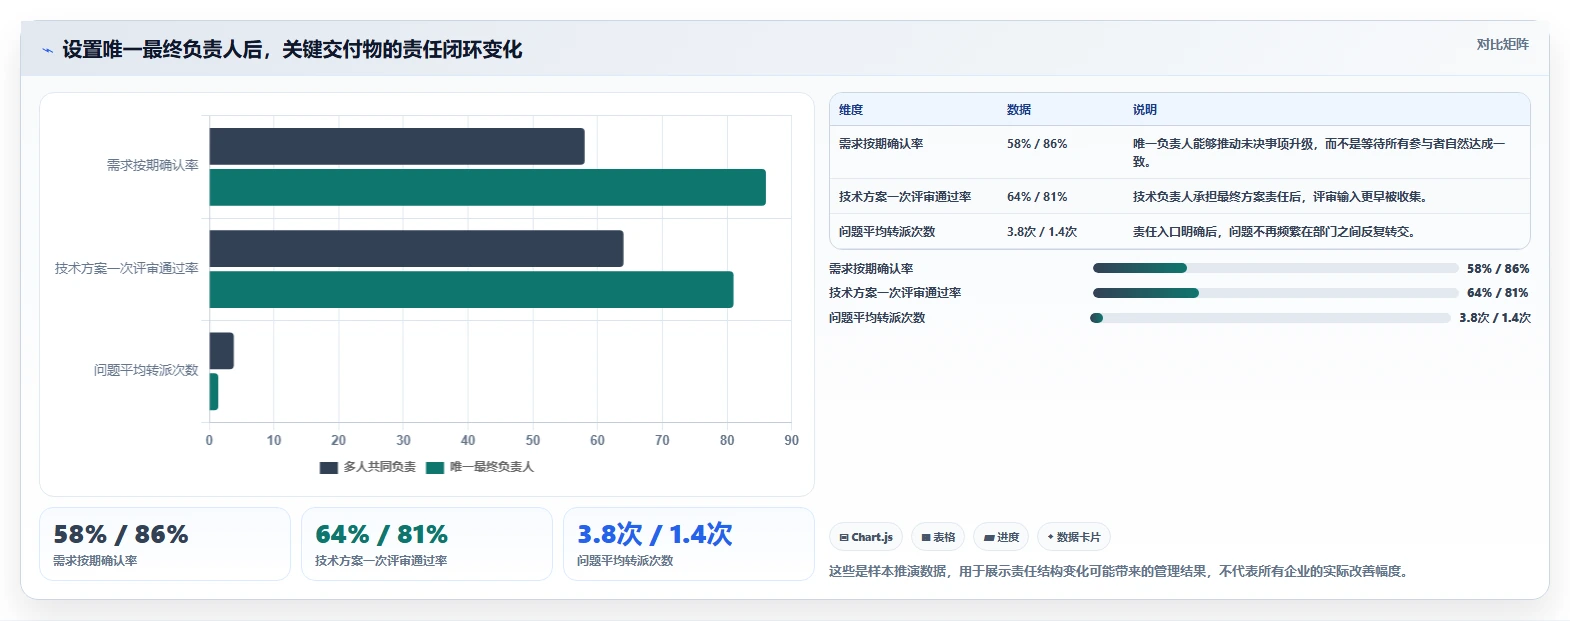Click the blue icon beside the panel title
This screenshot has height=621, width=1570.
click(47, 50)
